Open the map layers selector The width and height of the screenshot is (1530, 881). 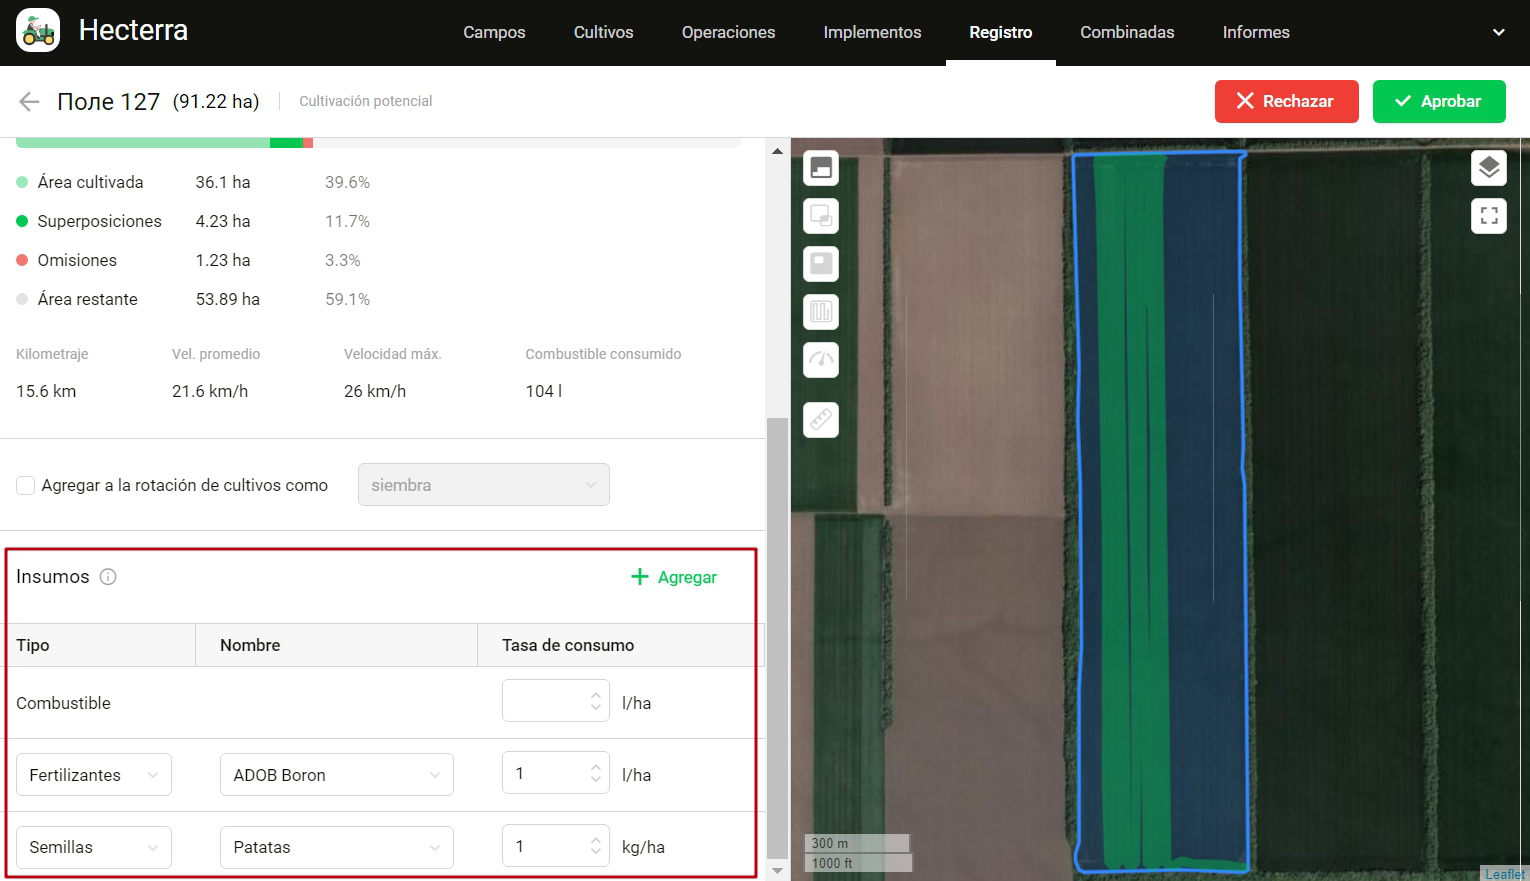coord(1488,168)
